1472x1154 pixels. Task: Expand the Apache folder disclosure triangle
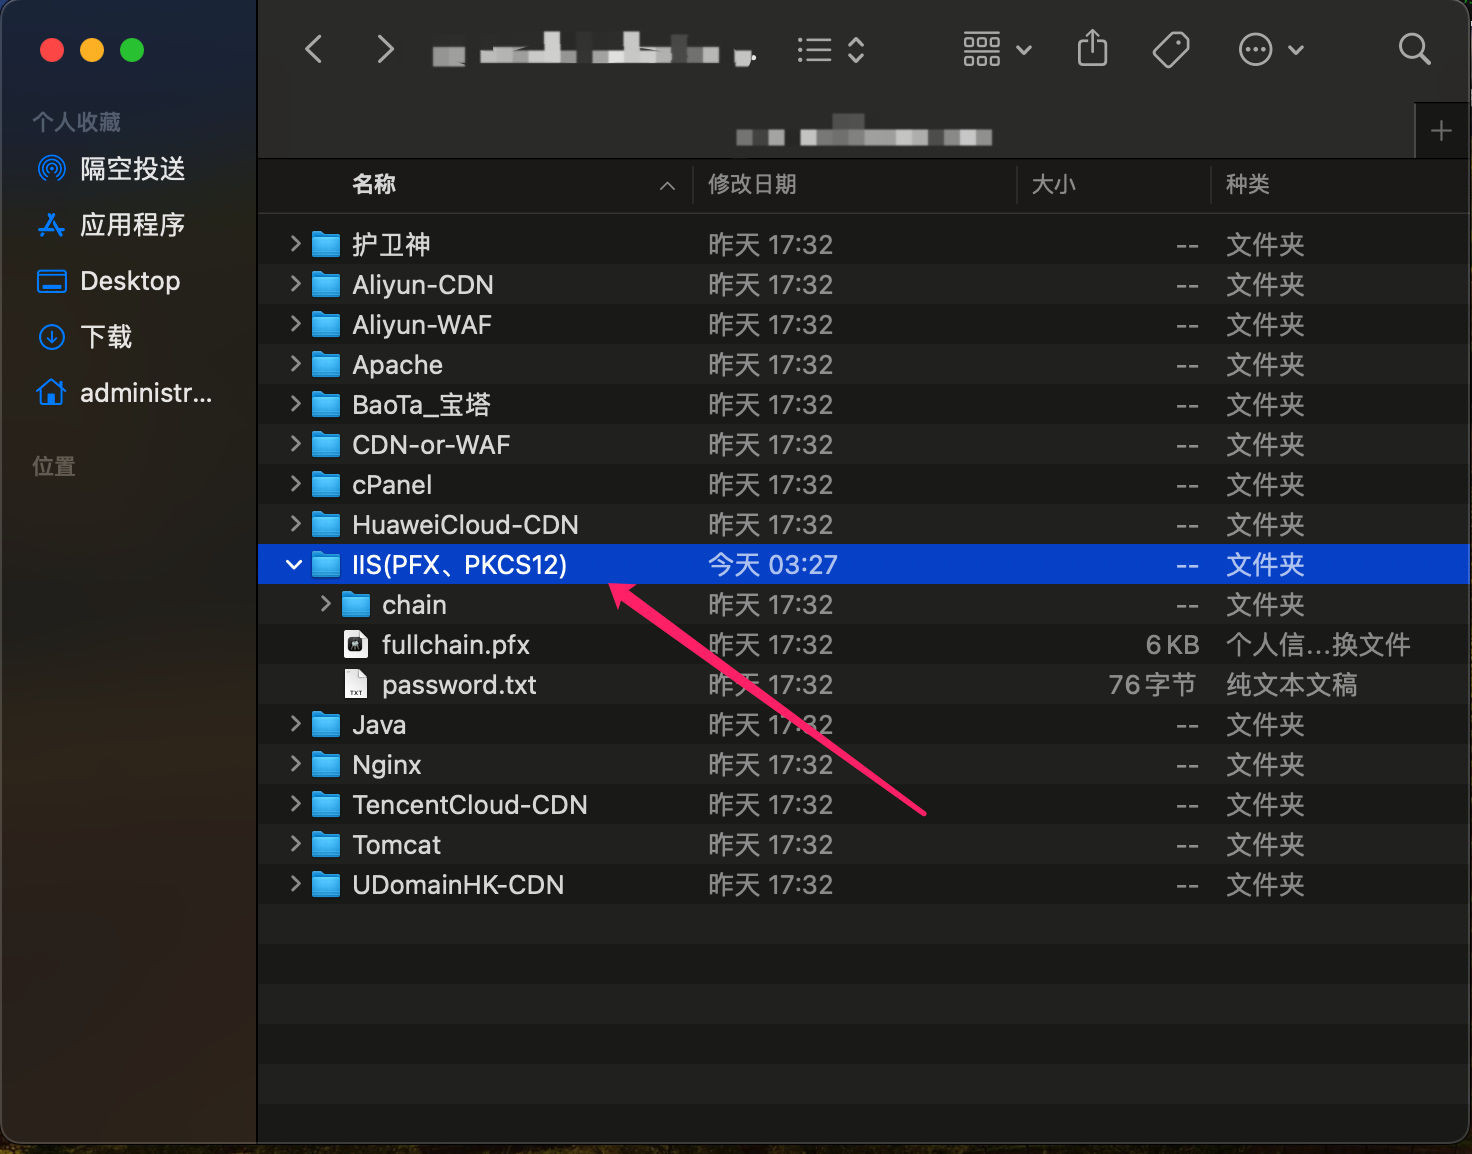coord(293,364)
